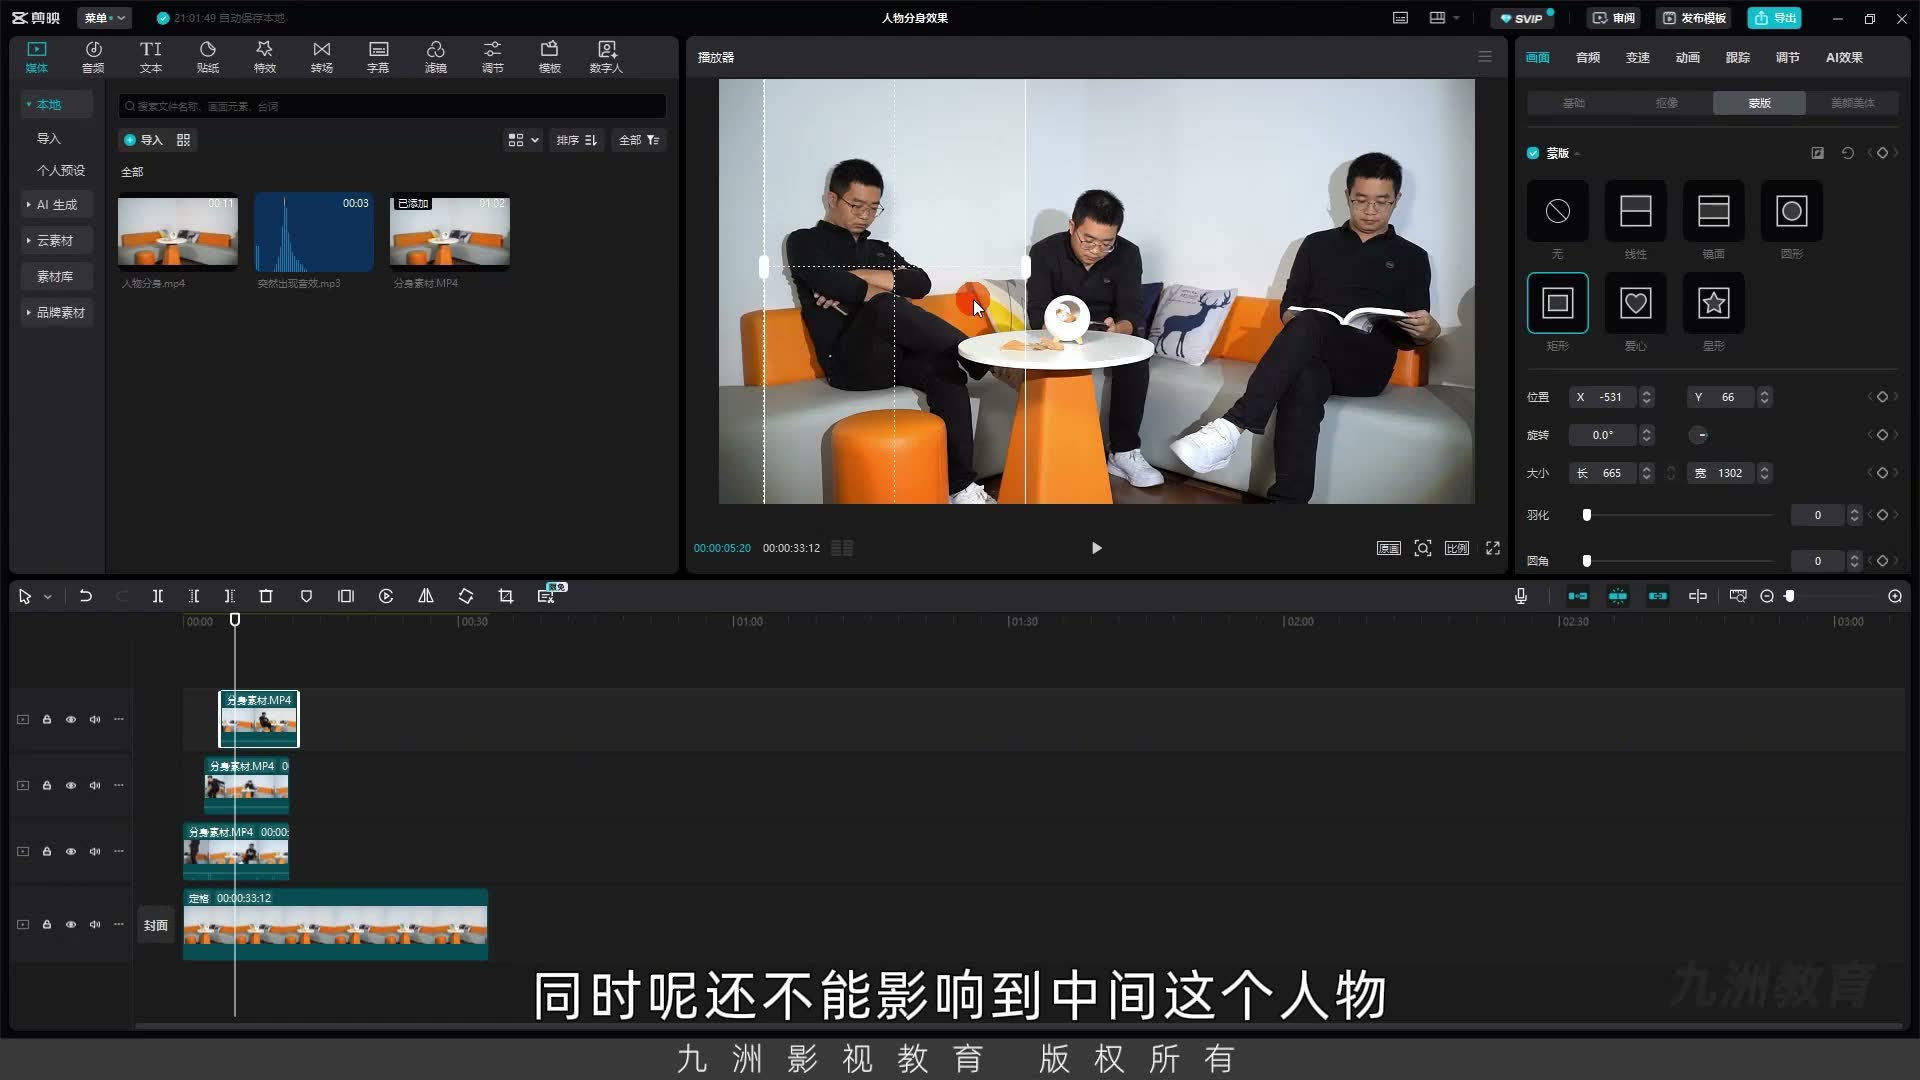Hide the main 定格 track with eye icon

71,924
